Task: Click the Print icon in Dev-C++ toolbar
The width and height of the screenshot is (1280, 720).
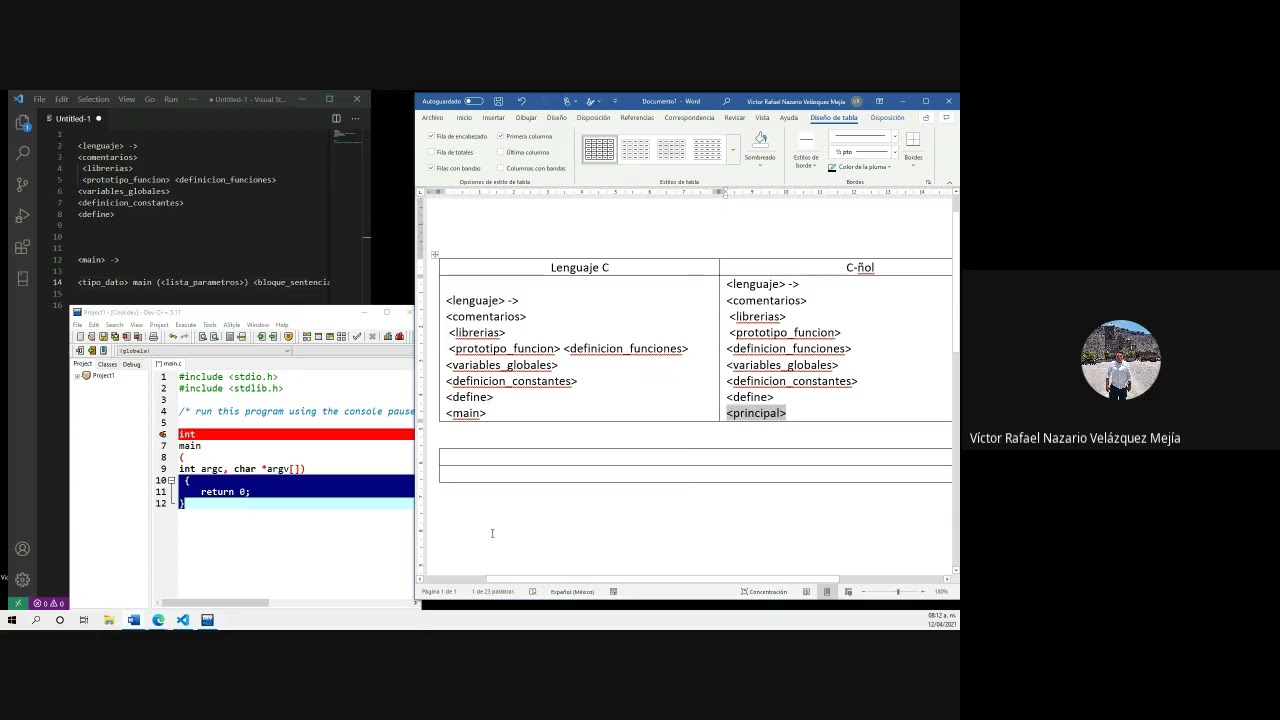Action: 153,336
